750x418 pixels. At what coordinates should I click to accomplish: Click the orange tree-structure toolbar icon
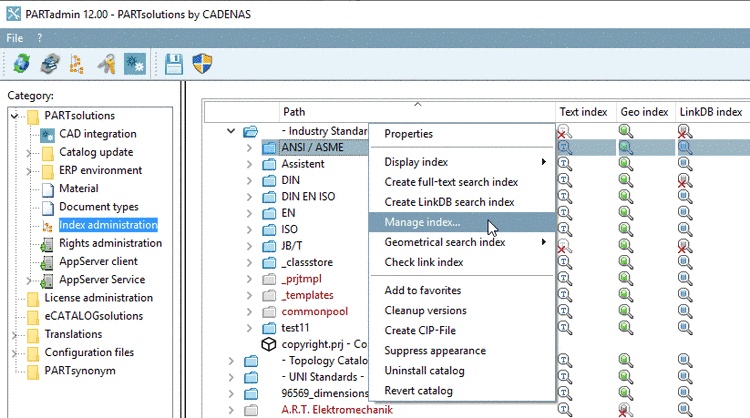point(77,64)
